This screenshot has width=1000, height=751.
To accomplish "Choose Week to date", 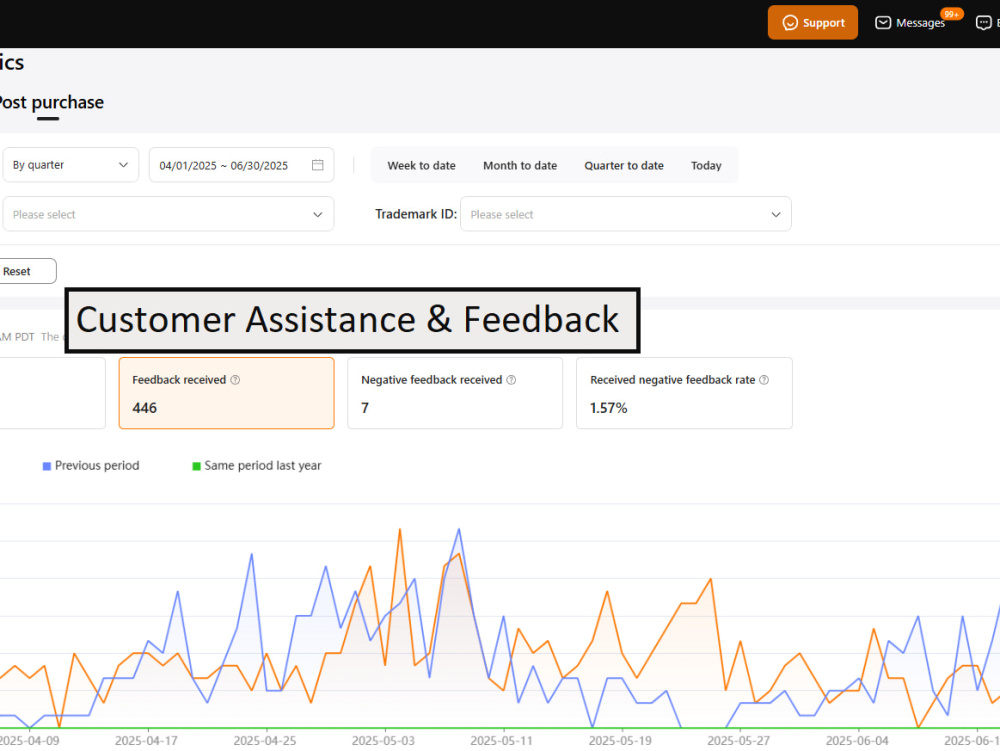I will [x=422, y=165].
